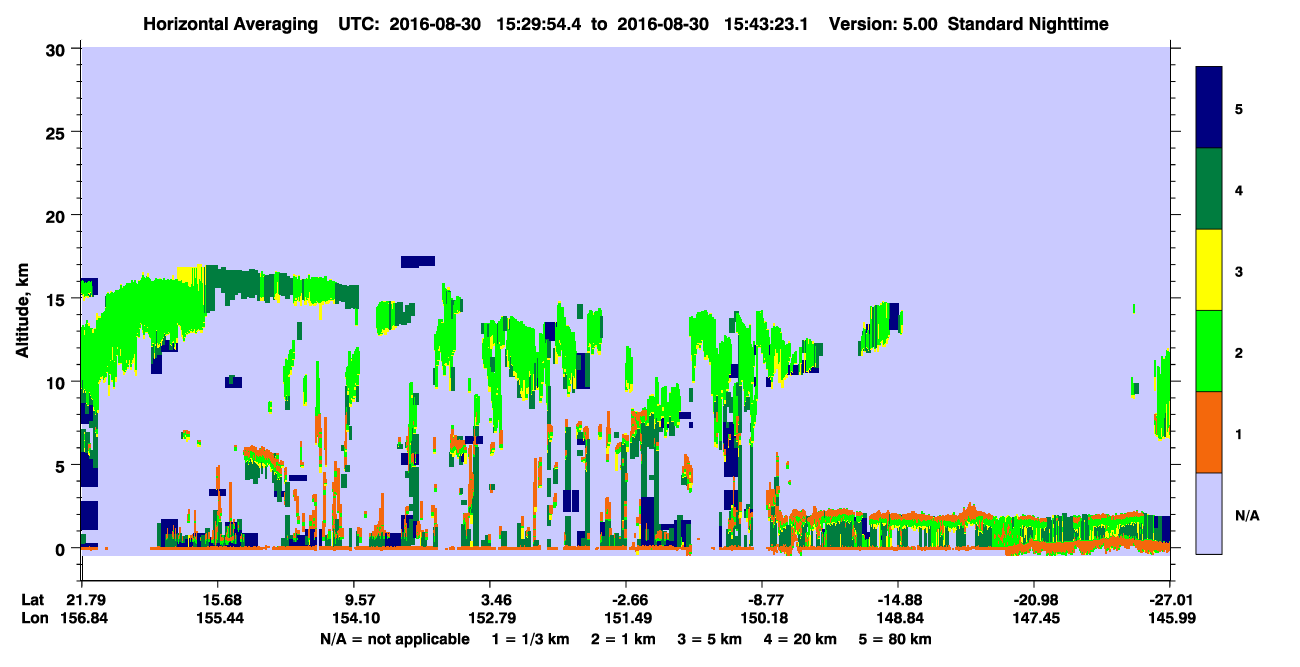Click the 'Lat' row label
The image size is (1300, 667).
coord(33,600)
